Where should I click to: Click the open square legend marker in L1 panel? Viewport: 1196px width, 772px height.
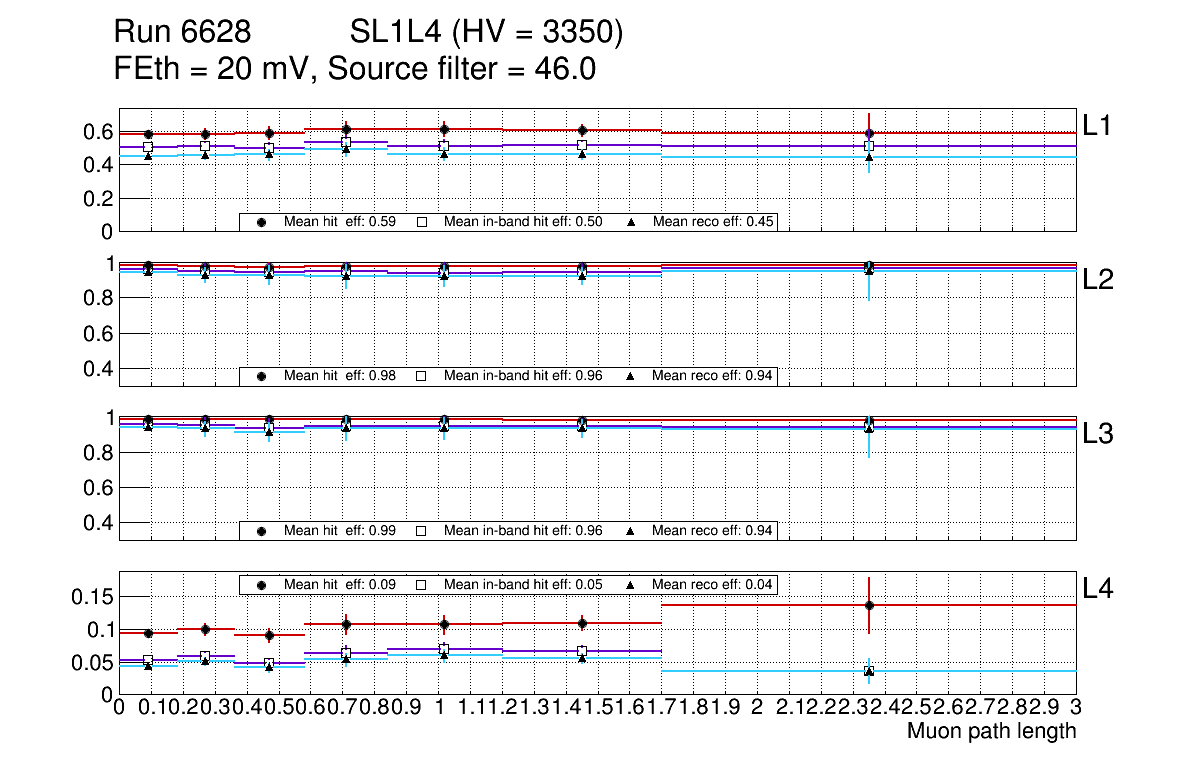[x=421, y=222]
